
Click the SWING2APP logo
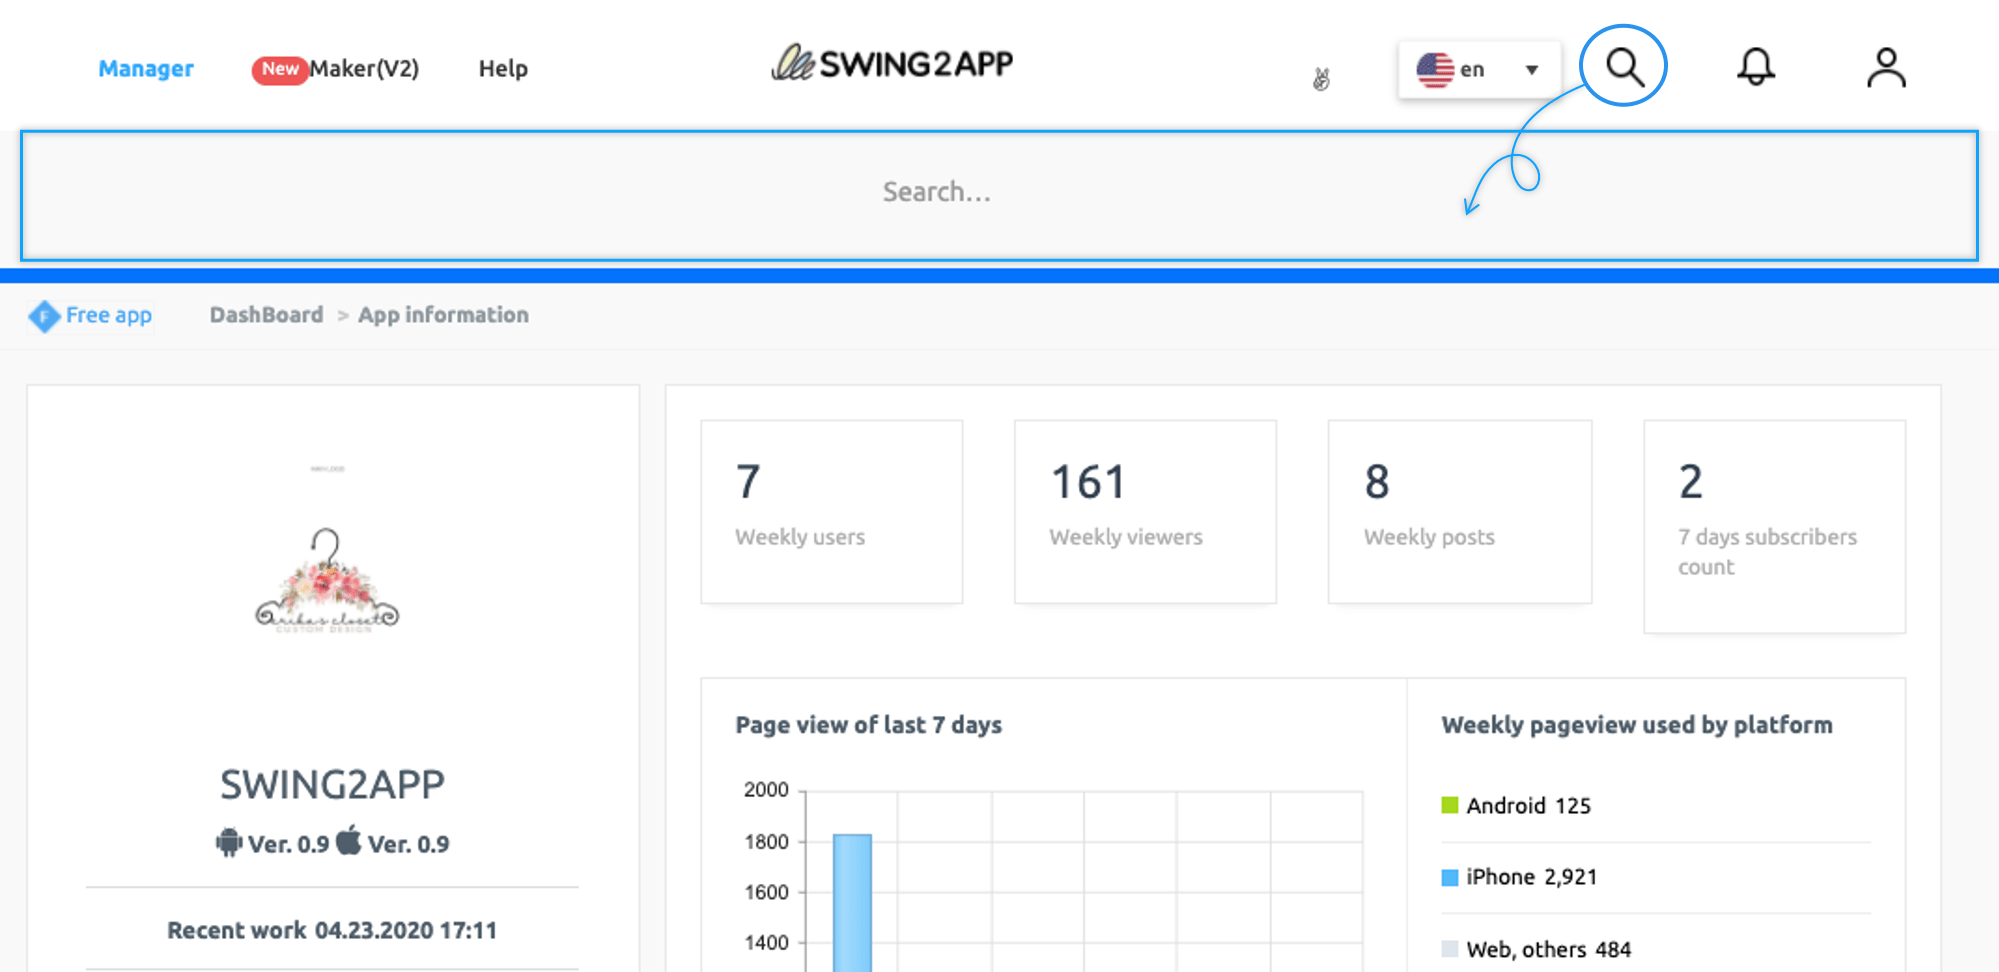[x=892, y=64]
